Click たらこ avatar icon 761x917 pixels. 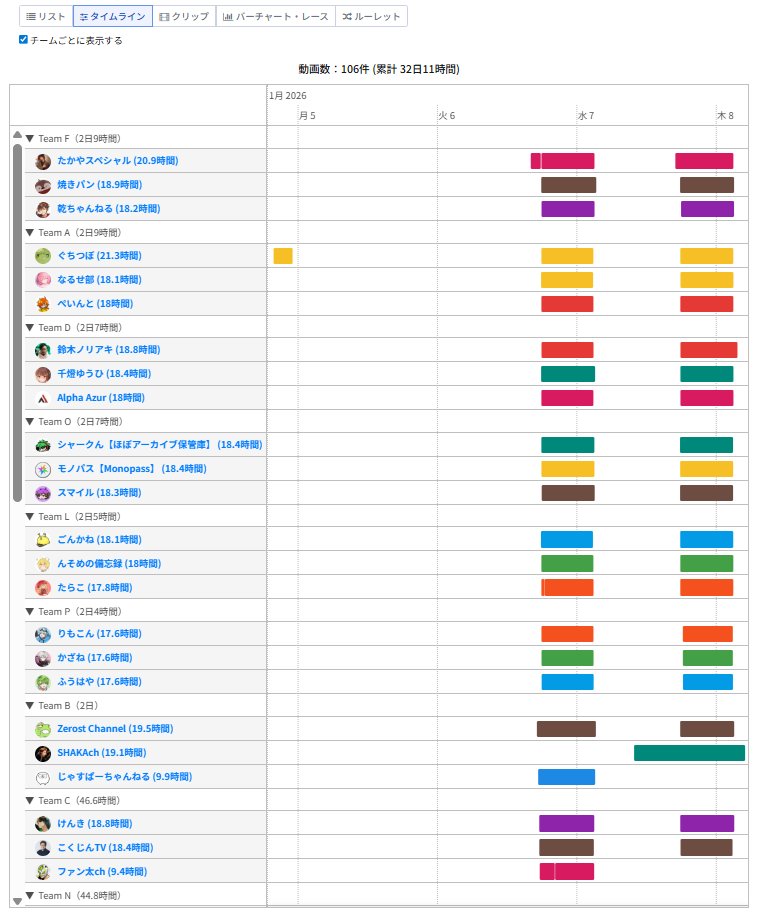43,588
